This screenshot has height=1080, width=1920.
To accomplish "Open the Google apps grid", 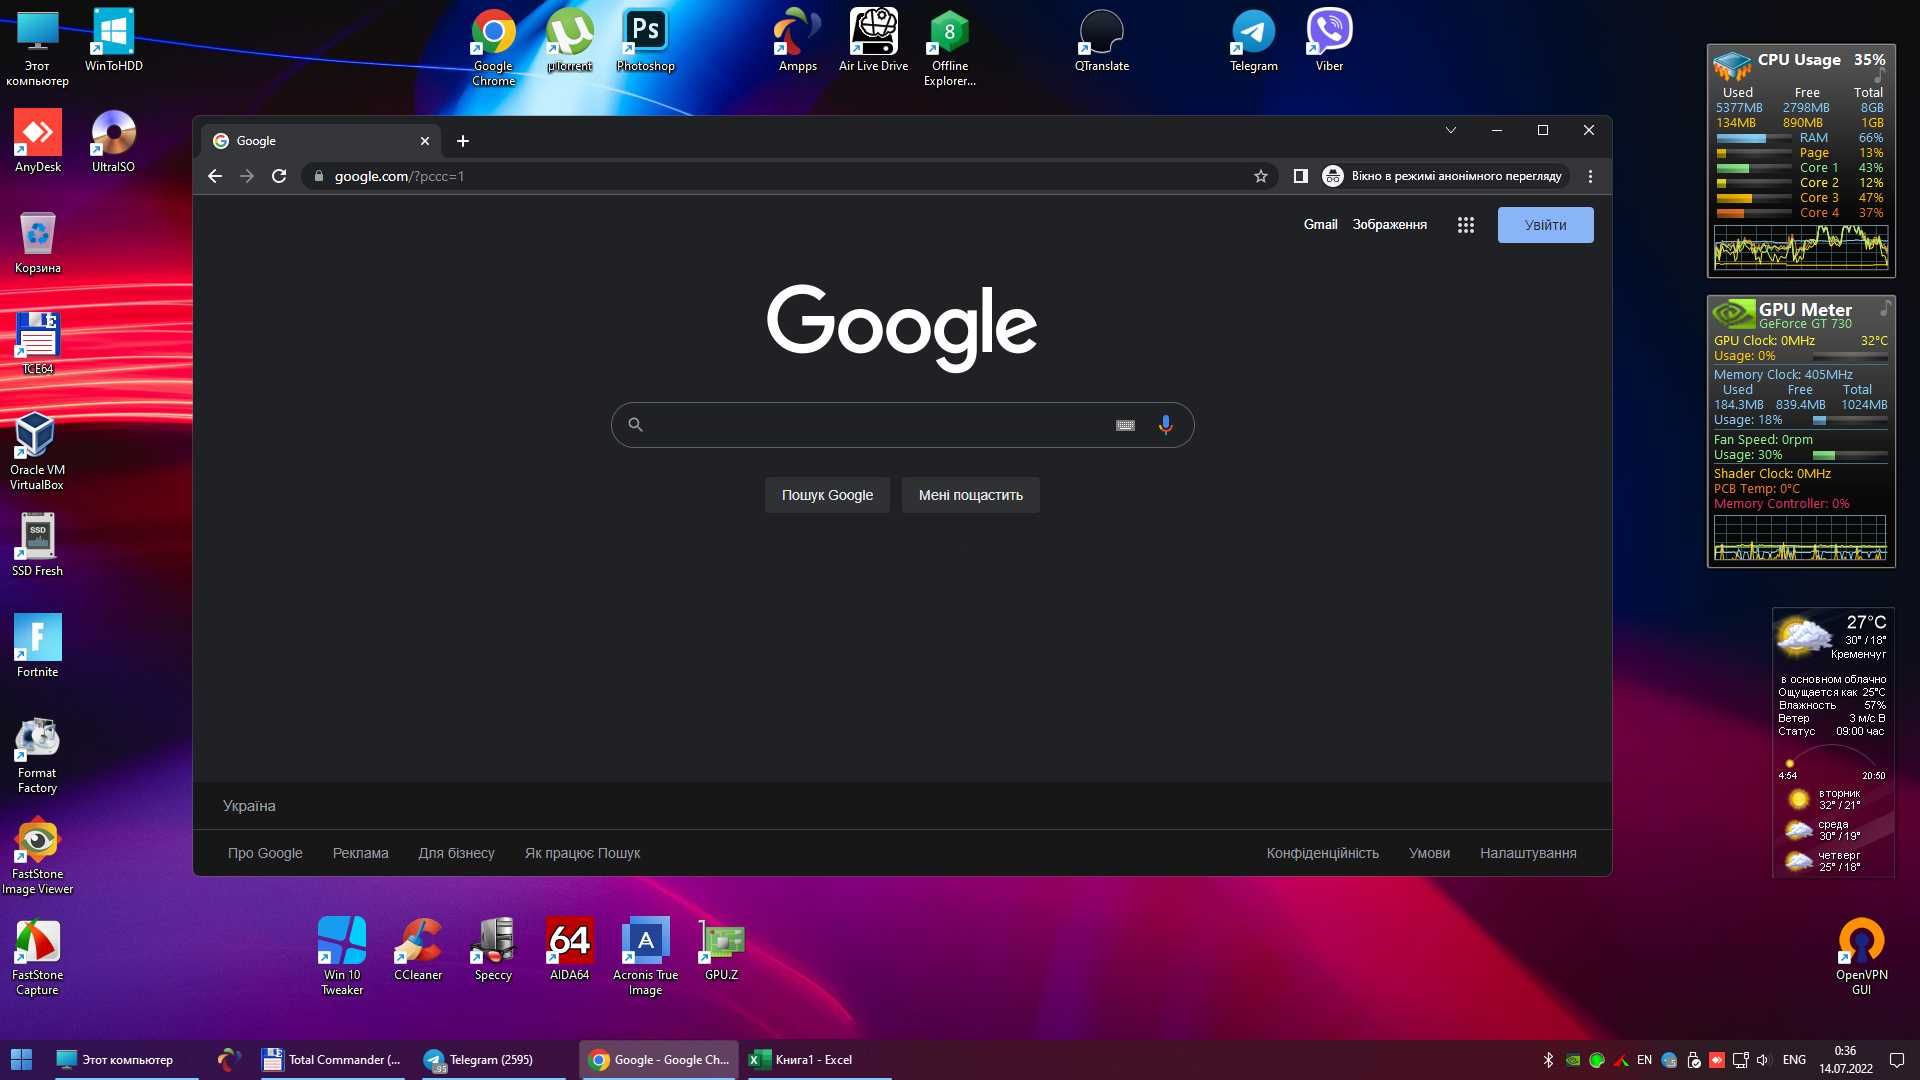I will point(1465,225).
